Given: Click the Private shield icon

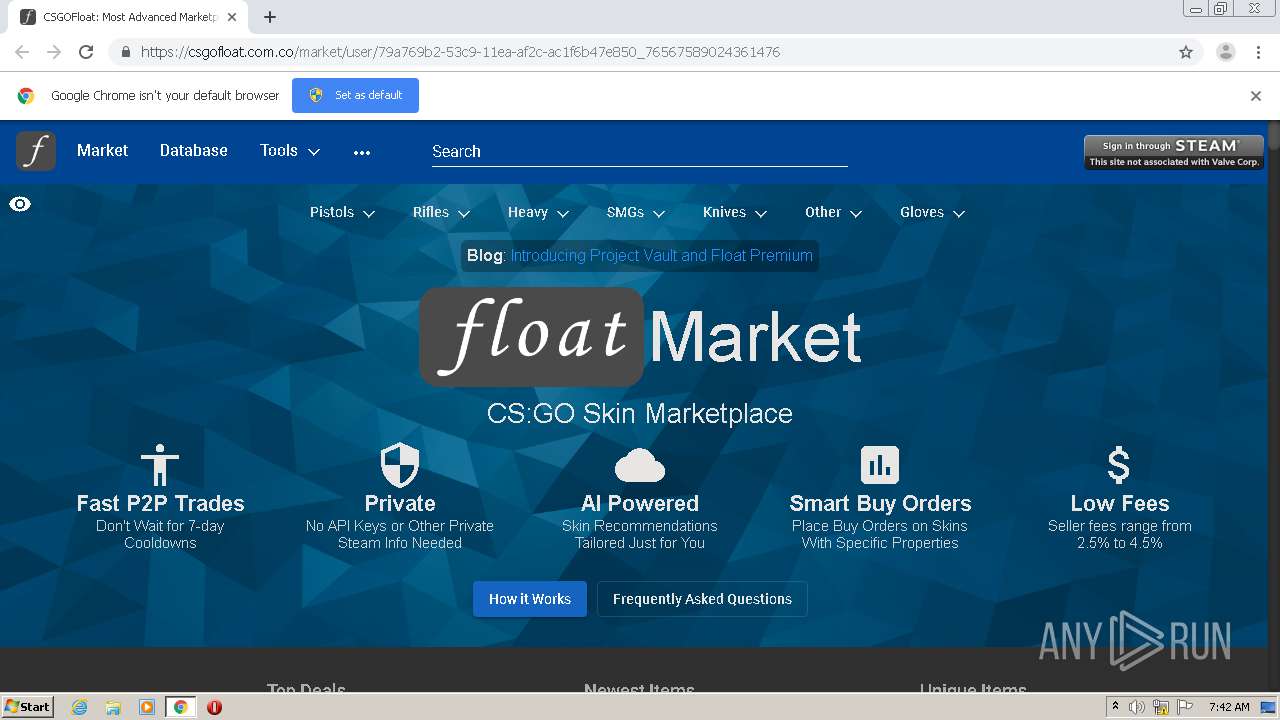Looking at the screenshot, I should (400, 465).
